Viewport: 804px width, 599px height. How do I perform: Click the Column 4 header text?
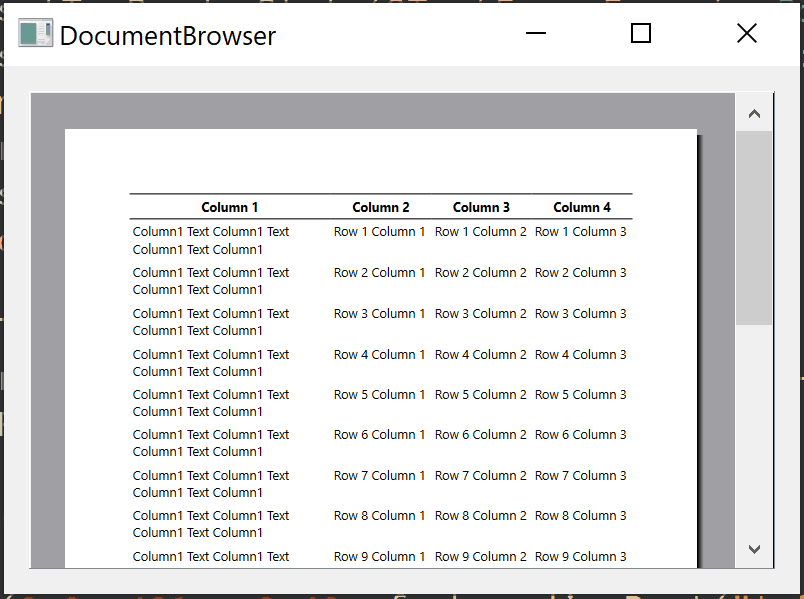[582, 207]
